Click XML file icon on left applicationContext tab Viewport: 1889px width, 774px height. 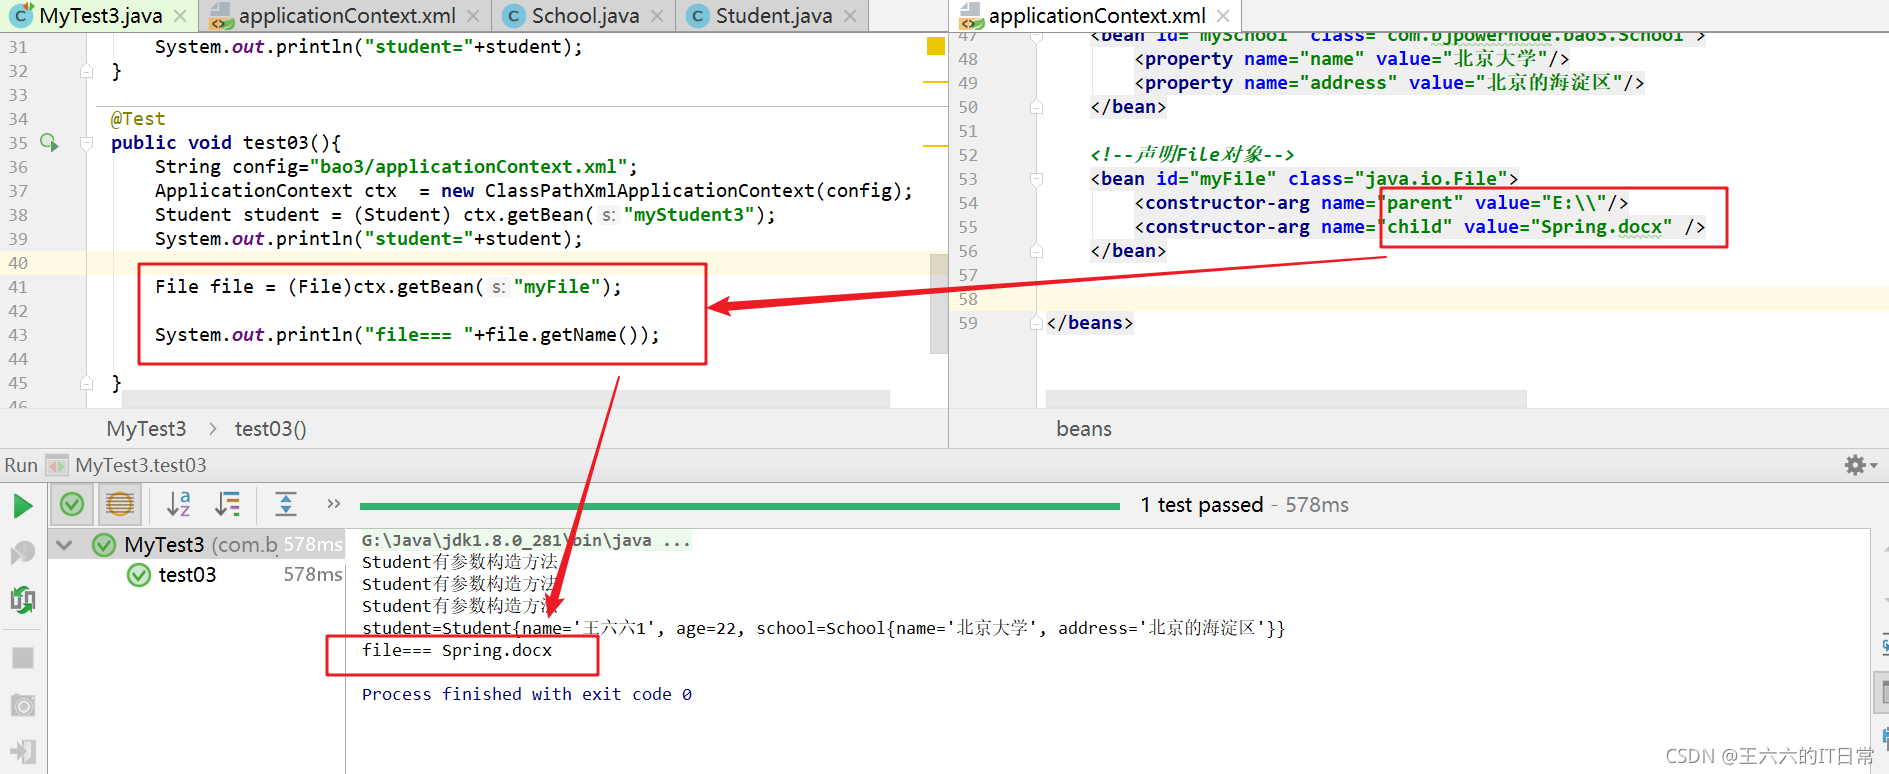[x=221, y=17]
